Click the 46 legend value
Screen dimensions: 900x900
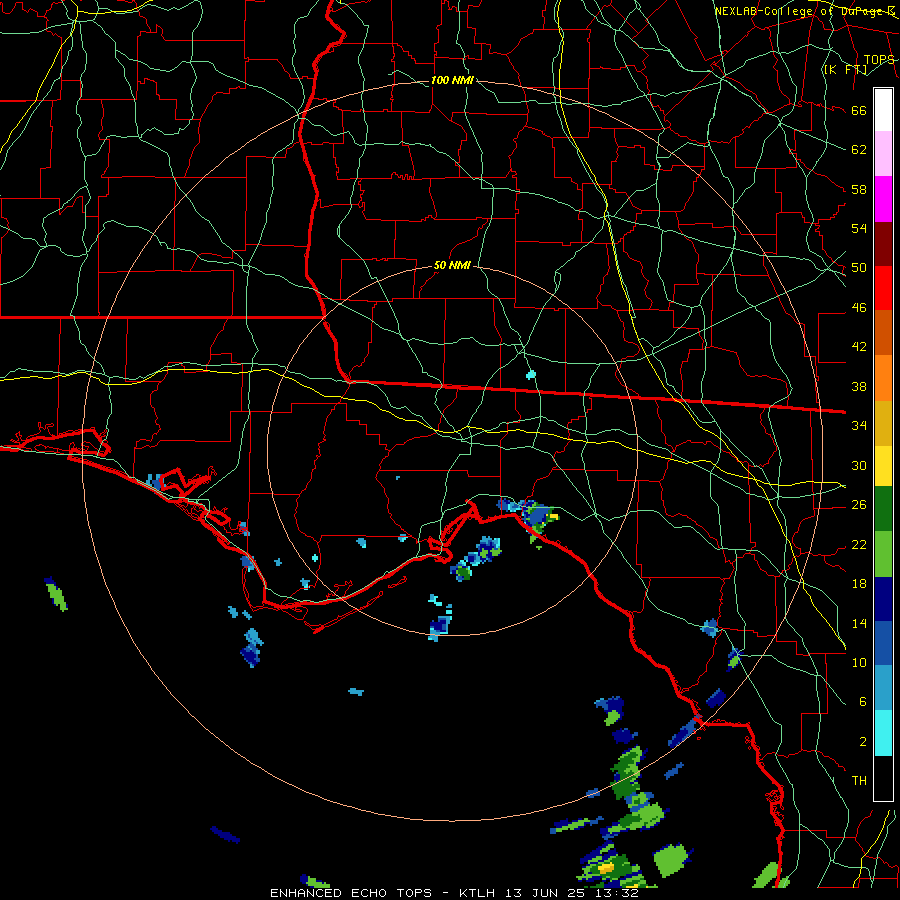pos(859,308)
